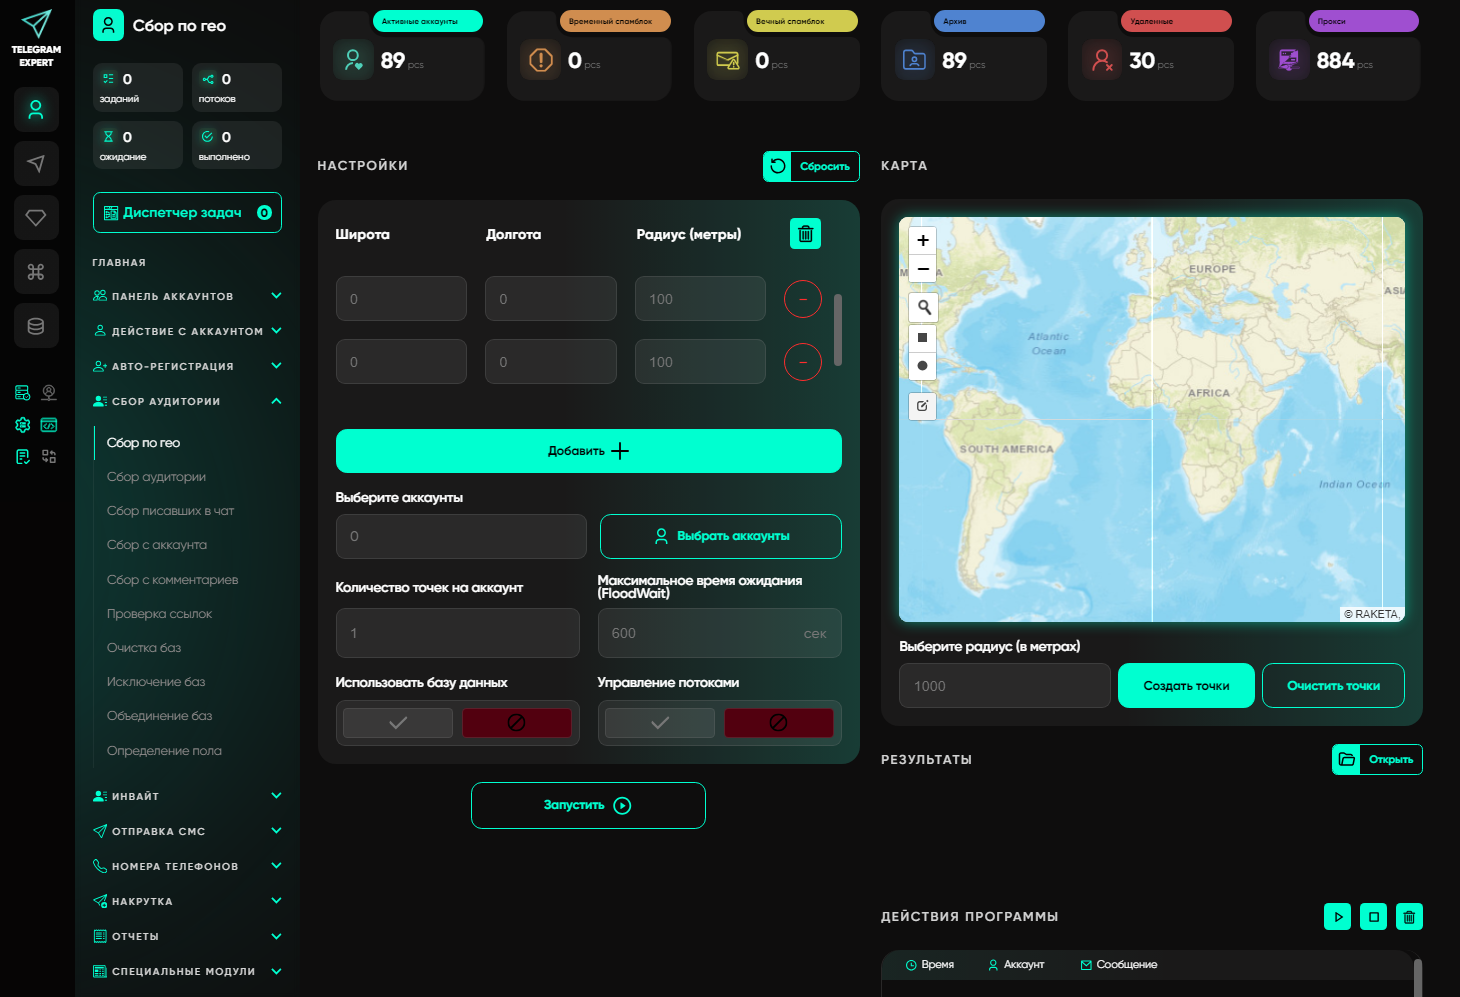Select the circle drawing tool on the map
1460x997 pixels.
coord(923,366)
